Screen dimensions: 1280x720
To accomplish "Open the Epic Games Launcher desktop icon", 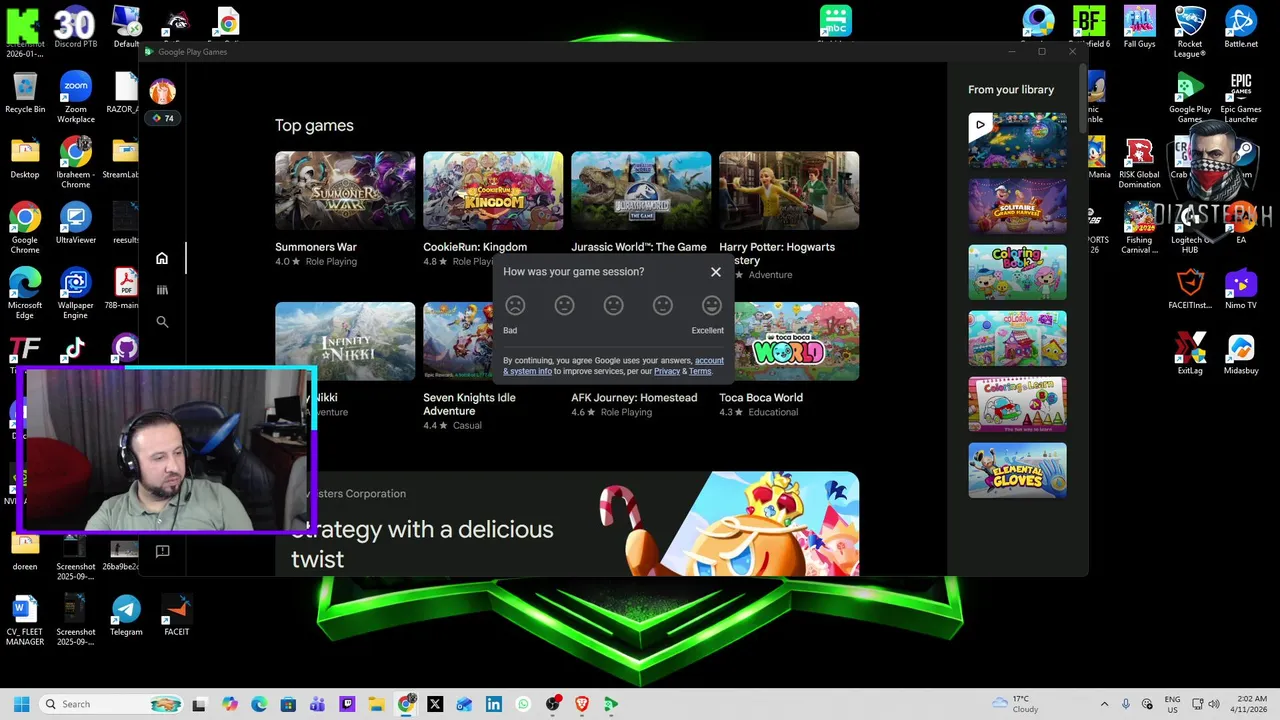I will (x=1241, y=97).
